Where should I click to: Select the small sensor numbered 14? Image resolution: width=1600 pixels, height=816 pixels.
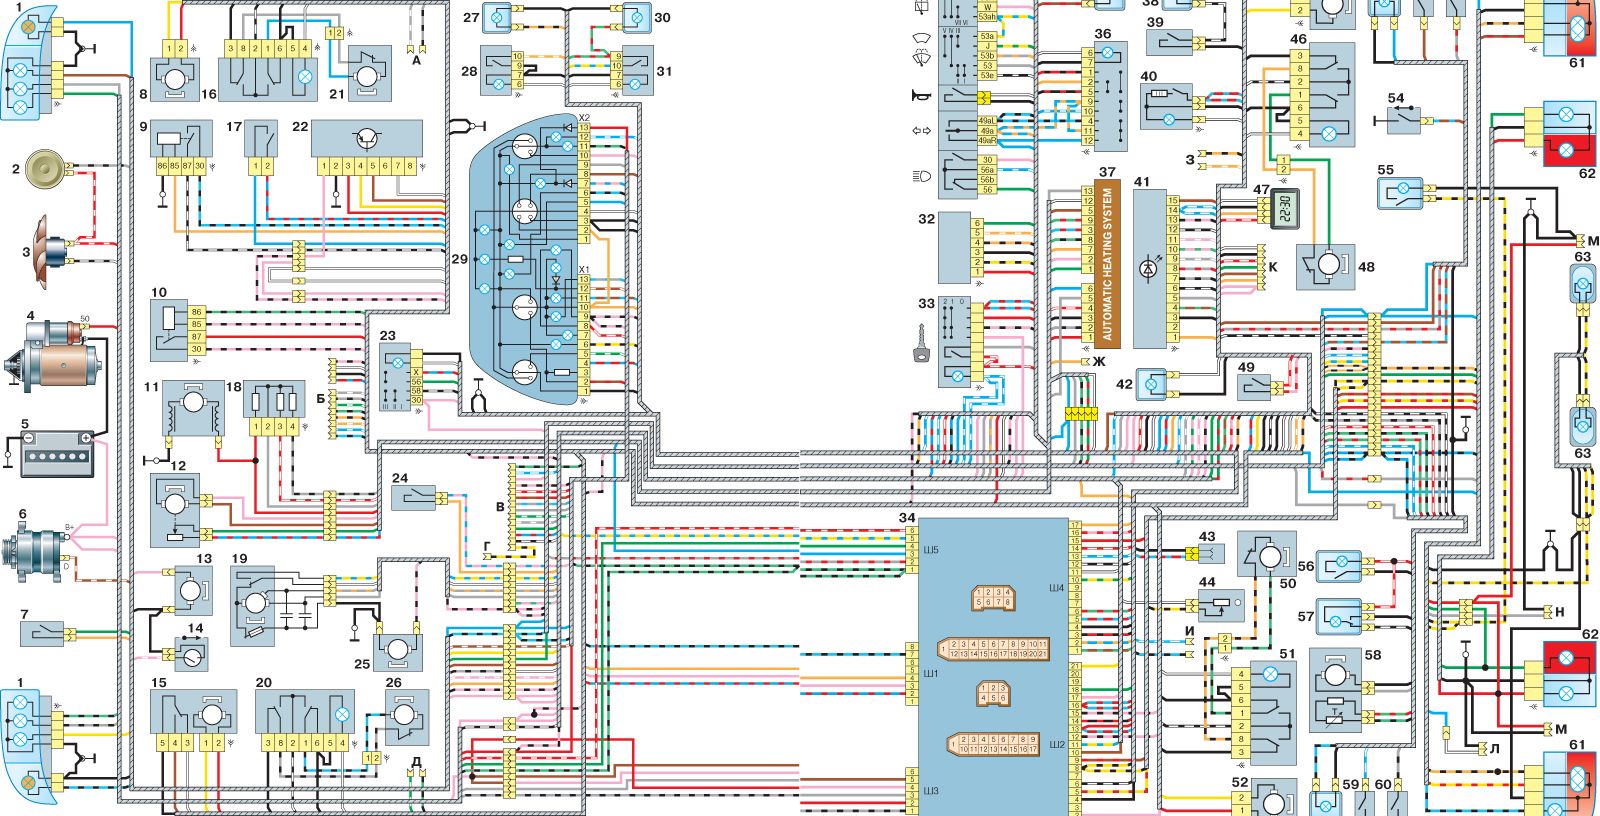190,654
